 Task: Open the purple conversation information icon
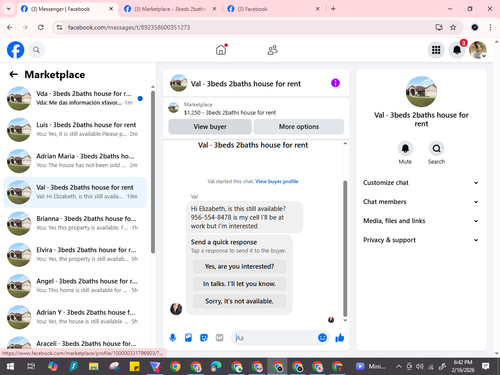pos(335,83)
